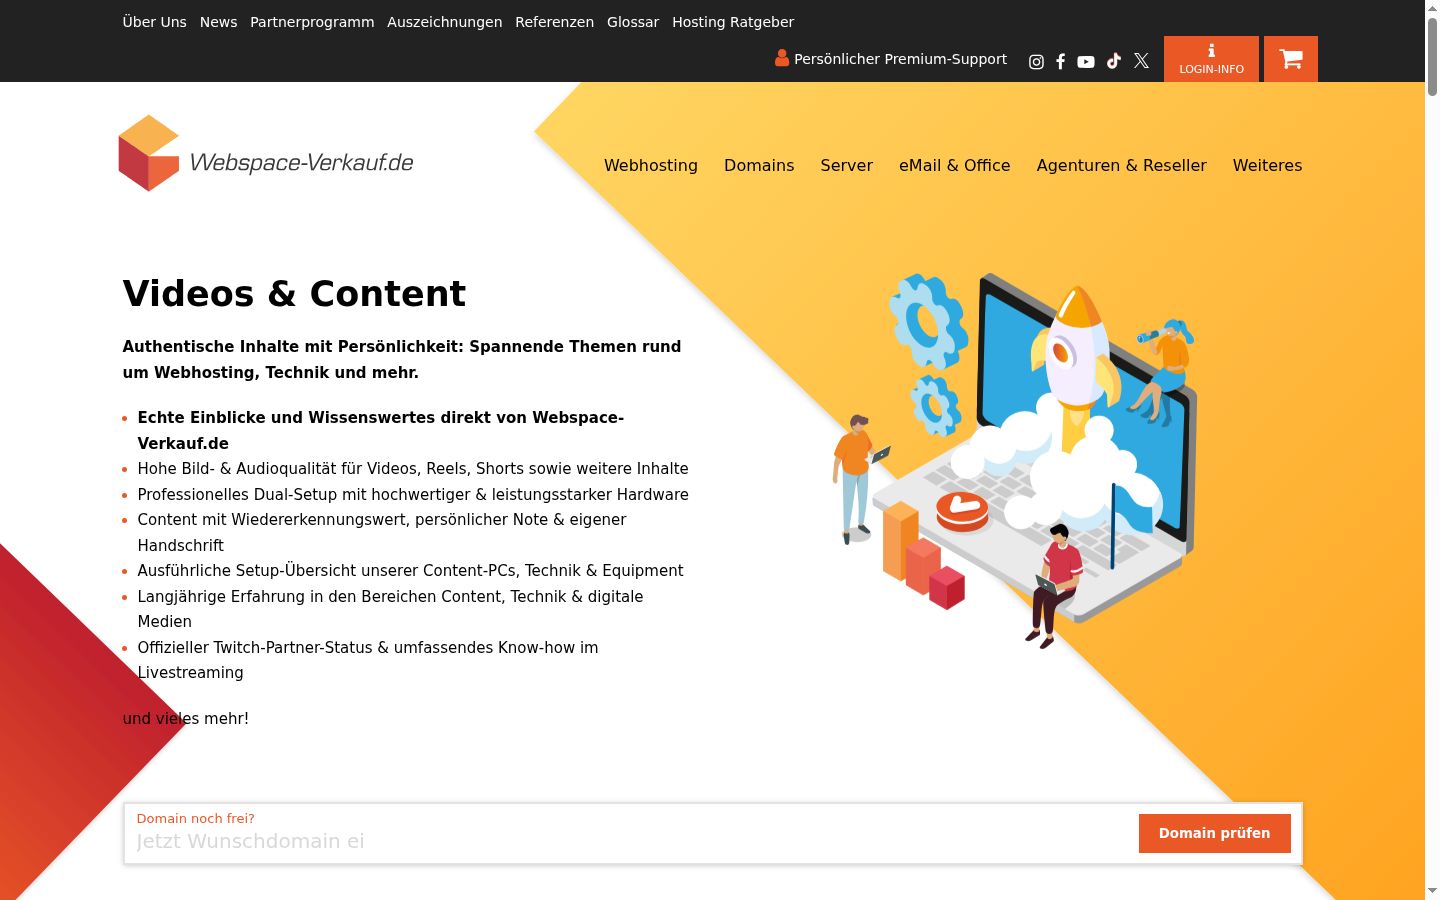Go to Über Uns page
The width and height of the screenshot is (1440, 900).
[x=155, y=22]
